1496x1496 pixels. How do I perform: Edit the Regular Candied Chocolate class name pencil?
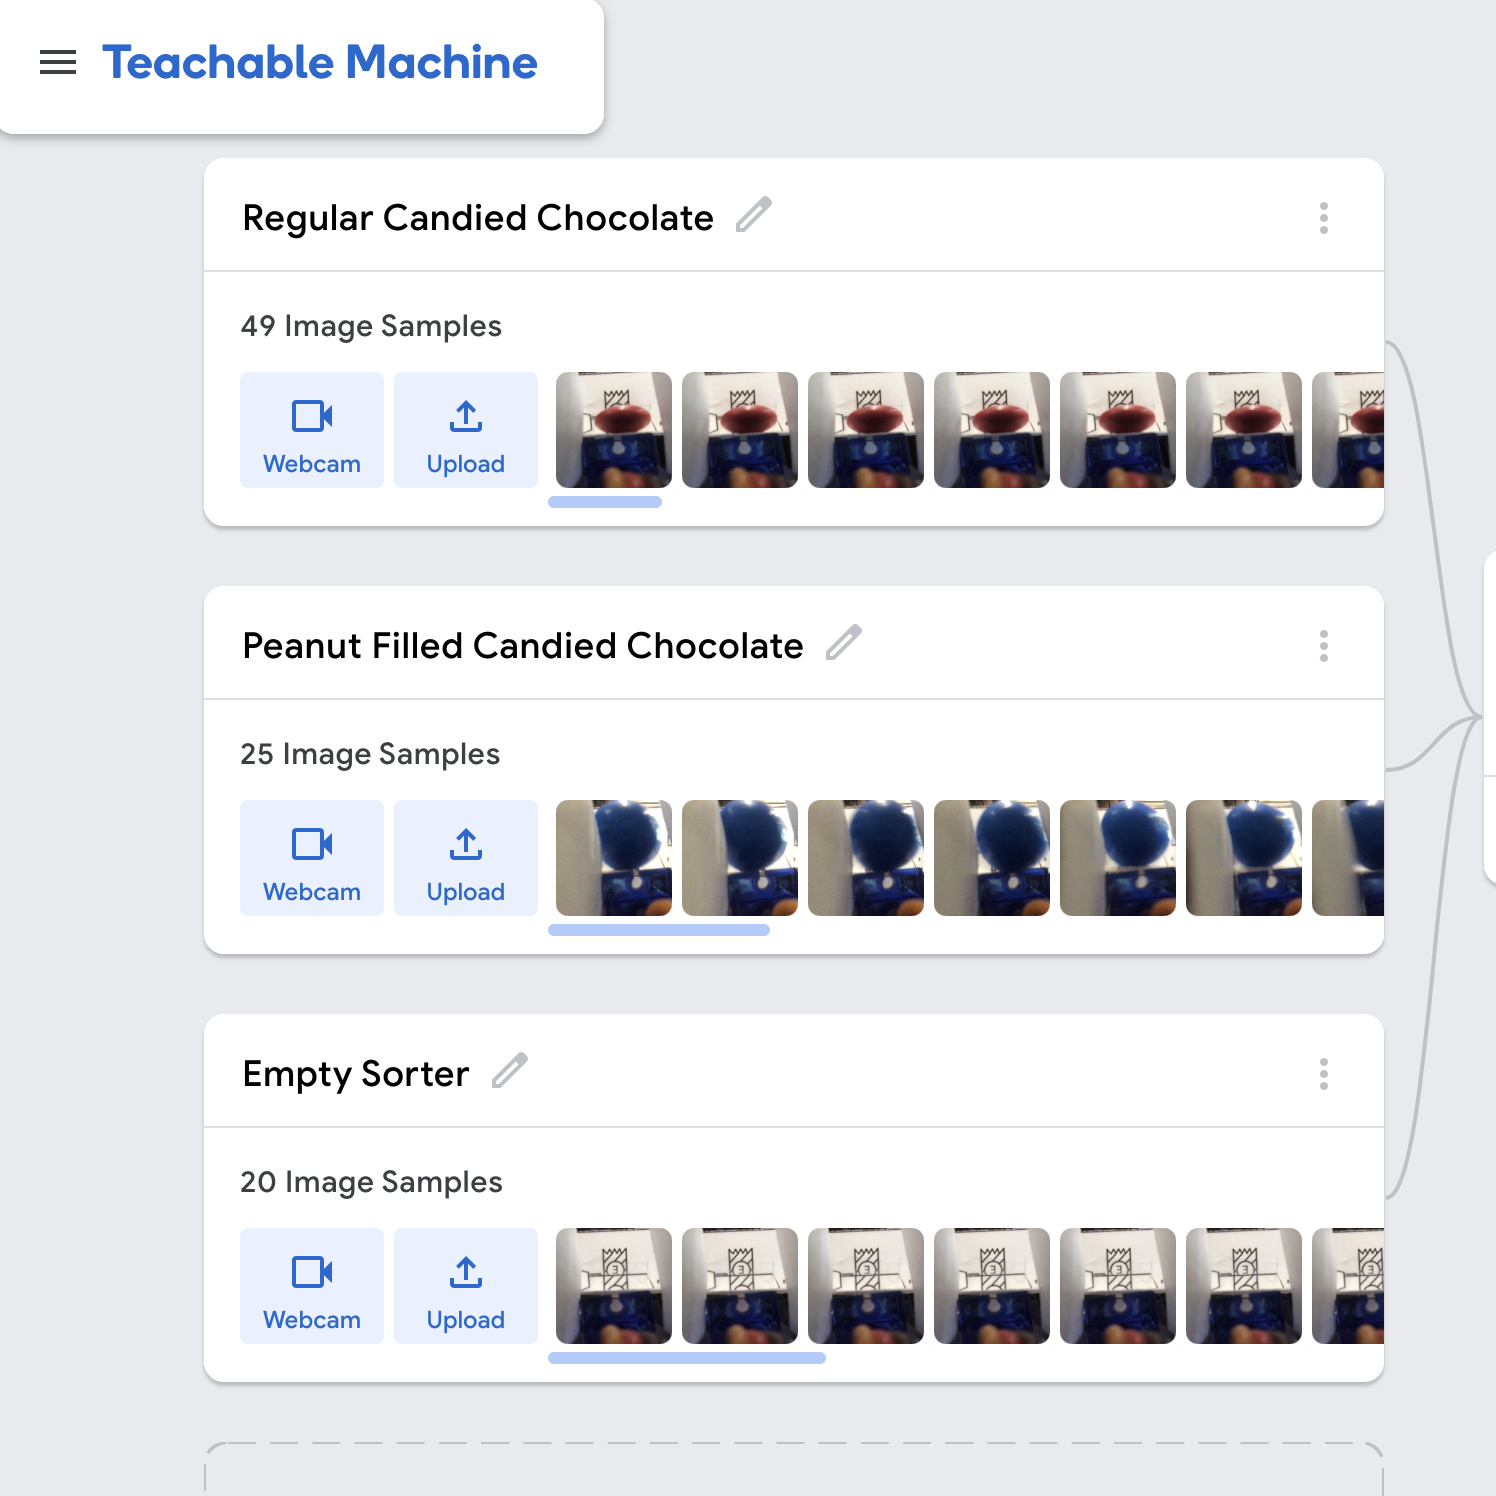pyautogui.click(x=754, y=214)
